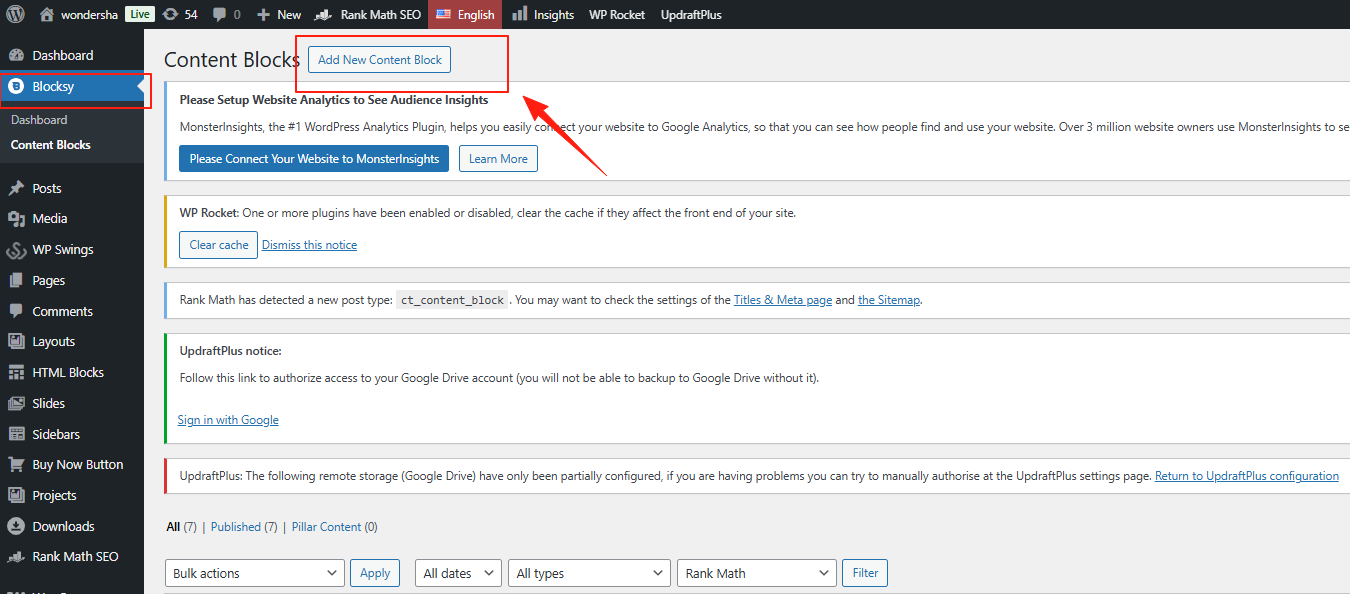Viewport: 1350px width, 594px height.
Task: Open the All dates filter dropdown
Action: (x=458, y=573)
